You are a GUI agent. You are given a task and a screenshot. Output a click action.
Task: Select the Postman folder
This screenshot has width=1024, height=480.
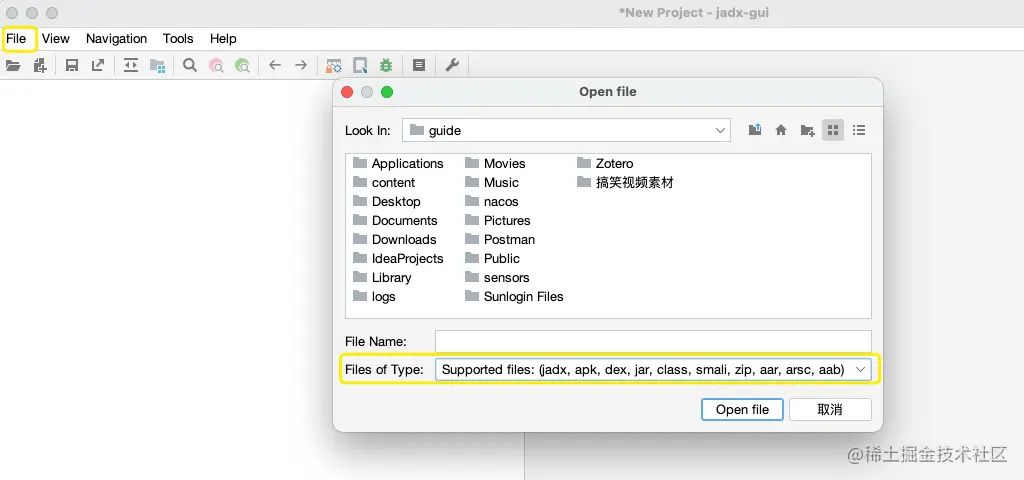[x=500, y=239]
